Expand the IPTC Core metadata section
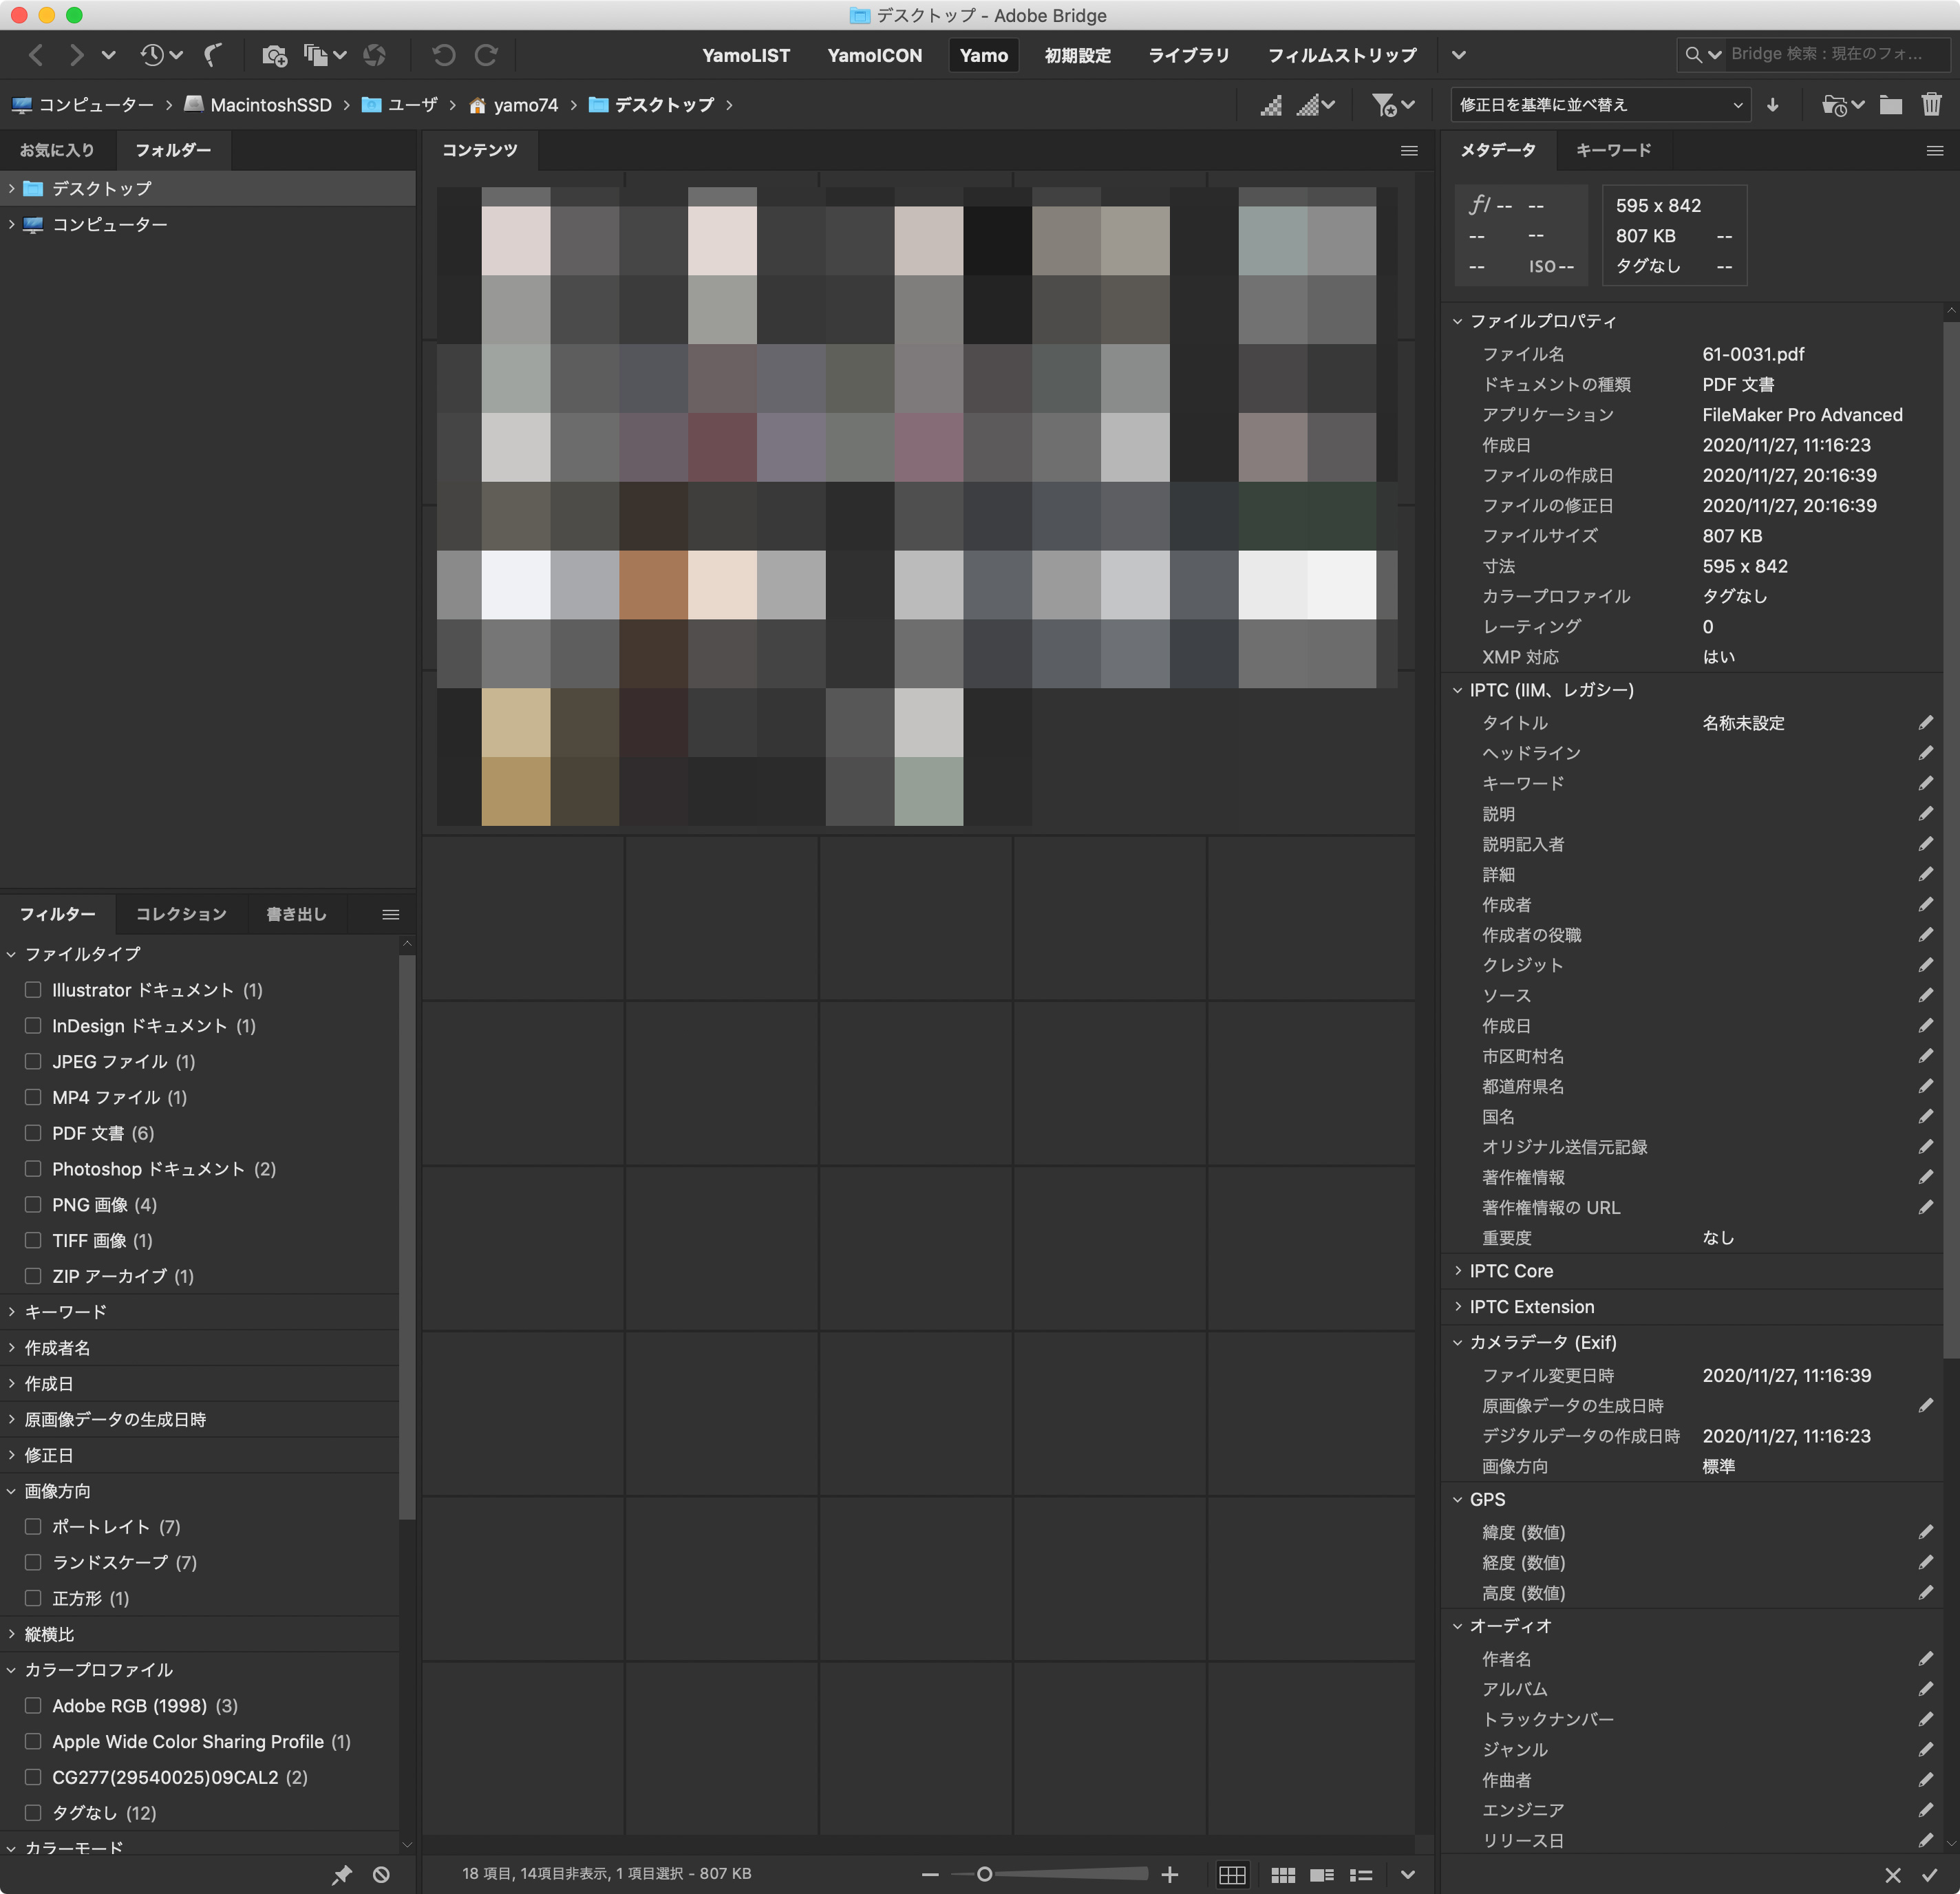 pyautogui.click(x=1458, y=1271)
